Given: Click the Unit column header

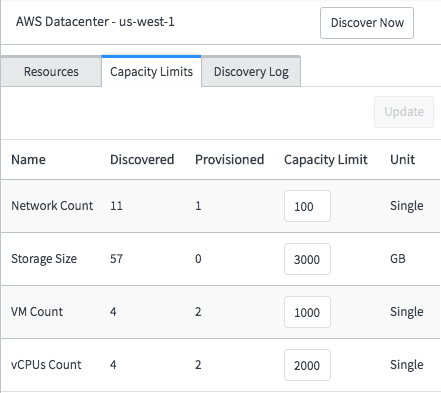Looking at the screenshot, I should (x=402, y=160).
